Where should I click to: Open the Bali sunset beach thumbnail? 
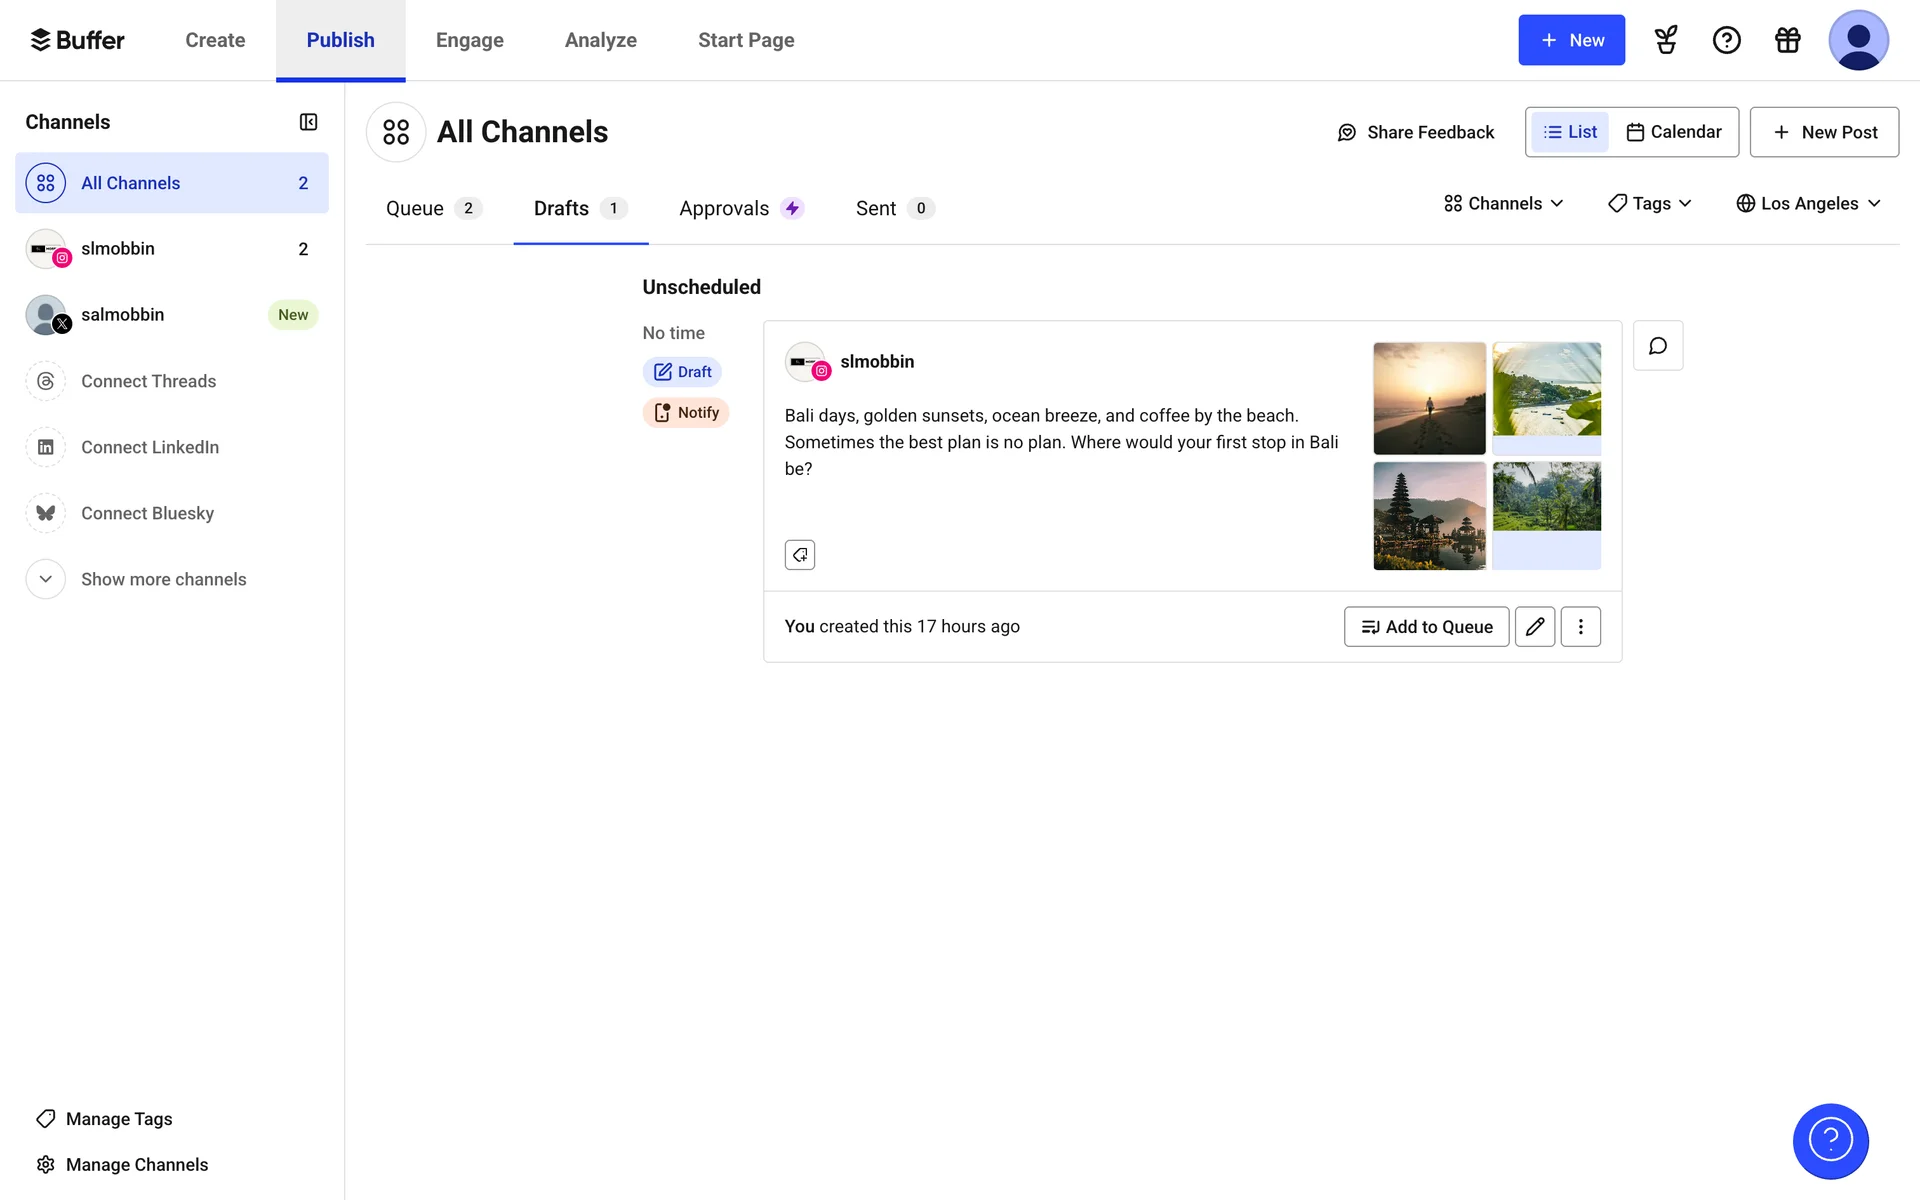(x=1429, y=398)
